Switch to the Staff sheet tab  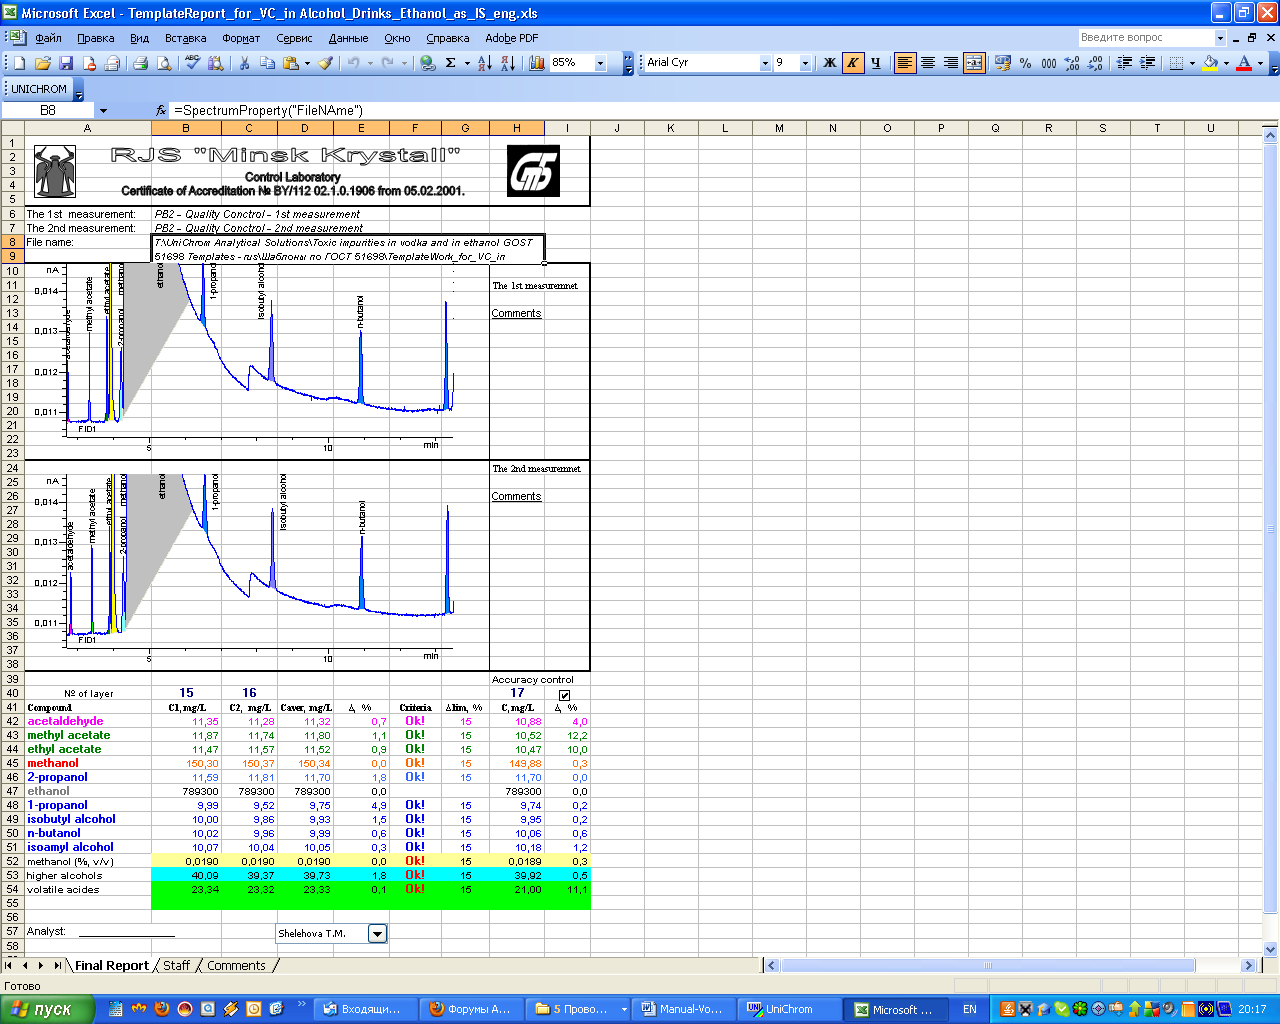click(176, 966)
